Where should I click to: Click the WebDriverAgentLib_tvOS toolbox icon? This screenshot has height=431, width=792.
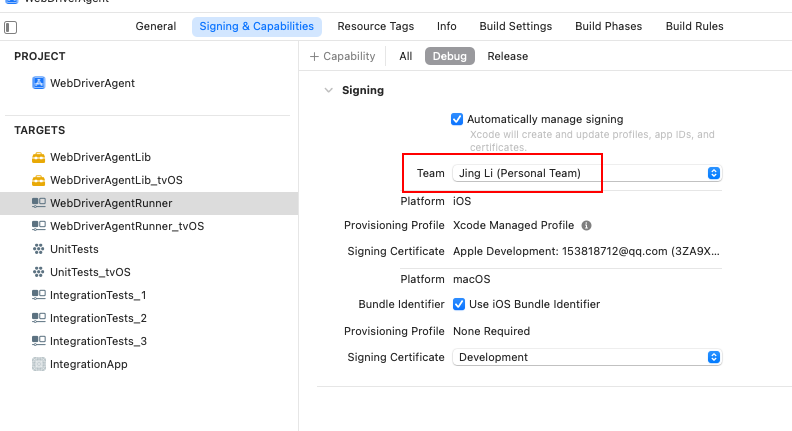[x=38, y=180]
